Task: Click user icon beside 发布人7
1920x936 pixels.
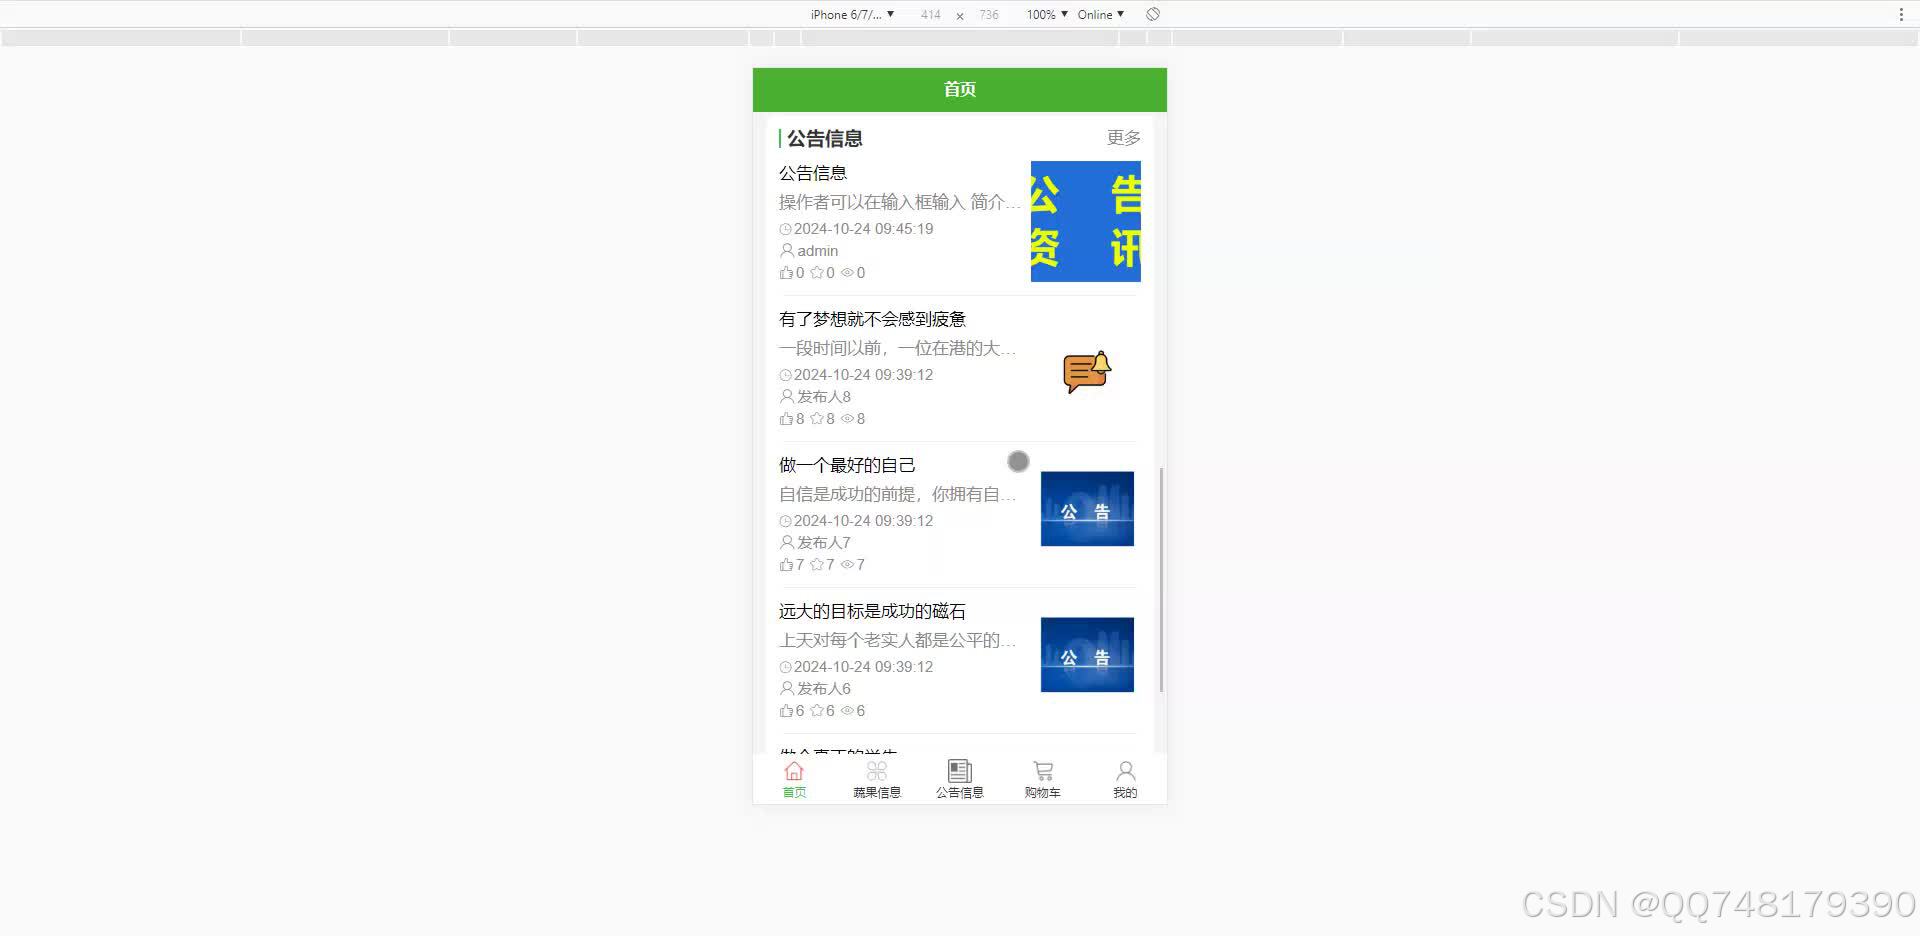Action: (787, 543)
